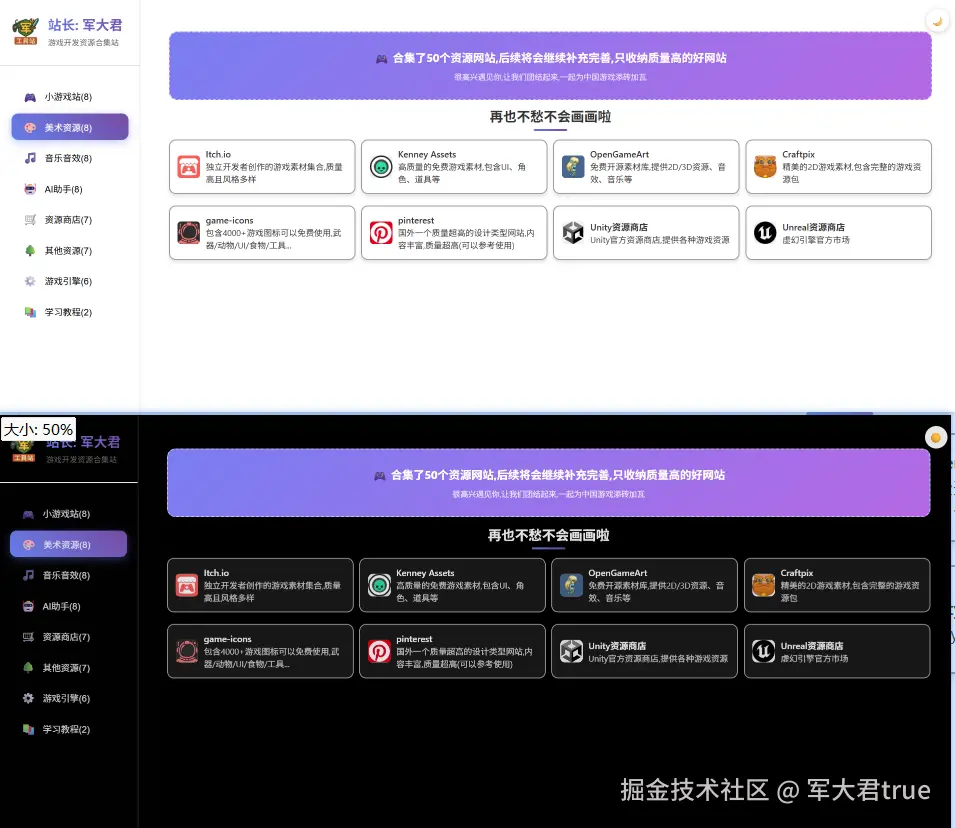Click the Unreal Engine logo in the dark-theme card
Viewport: 955px width, 828px height.
tap(763, 651)
